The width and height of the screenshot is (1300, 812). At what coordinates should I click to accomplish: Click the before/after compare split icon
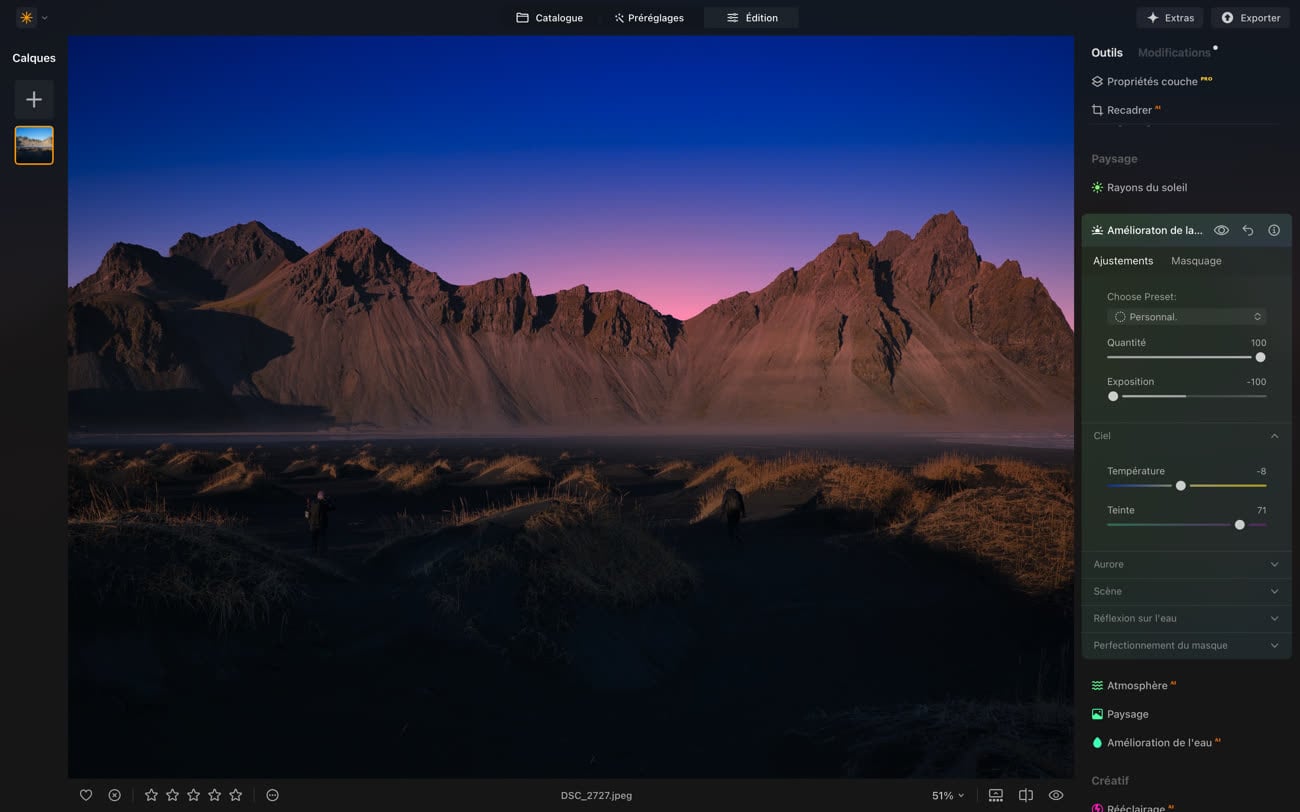coord(1026,795)
